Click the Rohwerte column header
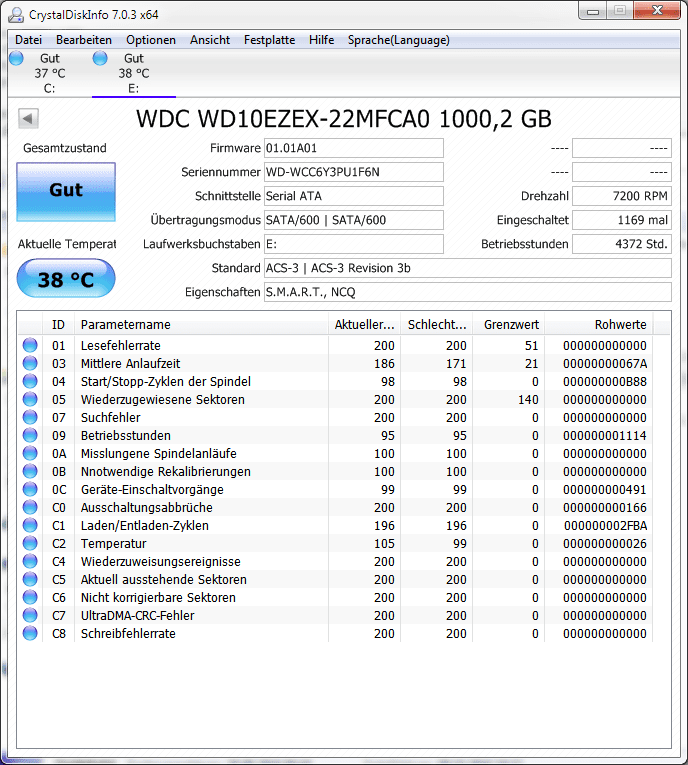The width and height of the screenshot is (688, 765). [x=599, y=324]
